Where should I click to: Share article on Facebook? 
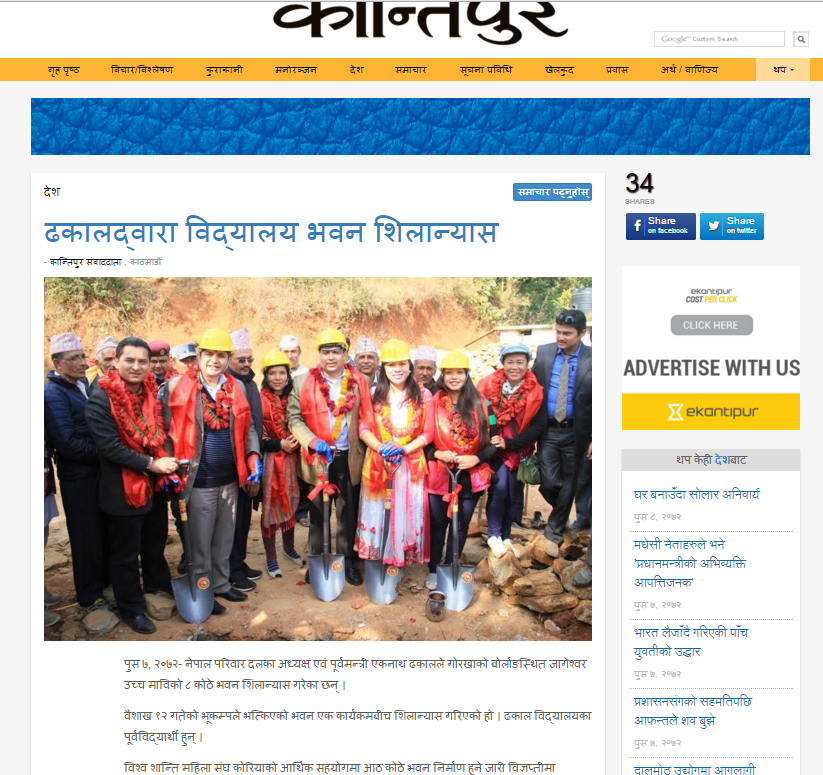pyautogui.click(x=660, y=226)
